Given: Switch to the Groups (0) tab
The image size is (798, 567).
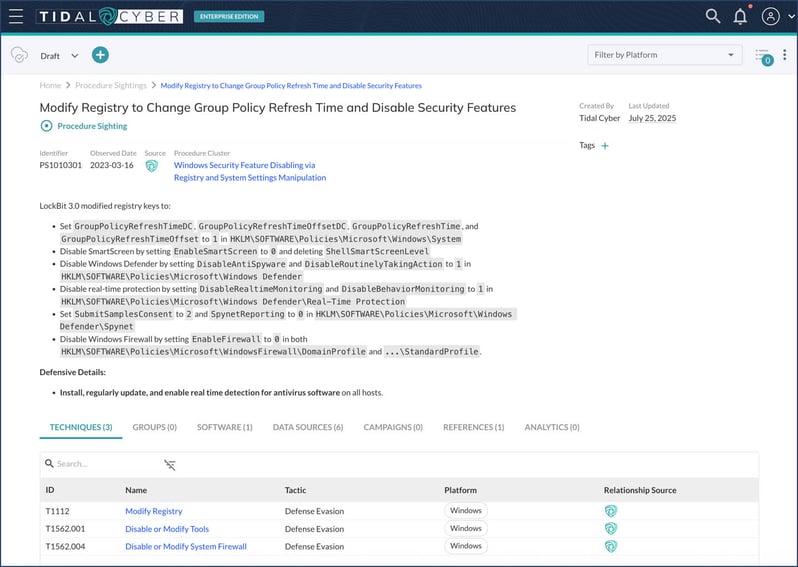Looking at the screenshot, I should 155,427.
